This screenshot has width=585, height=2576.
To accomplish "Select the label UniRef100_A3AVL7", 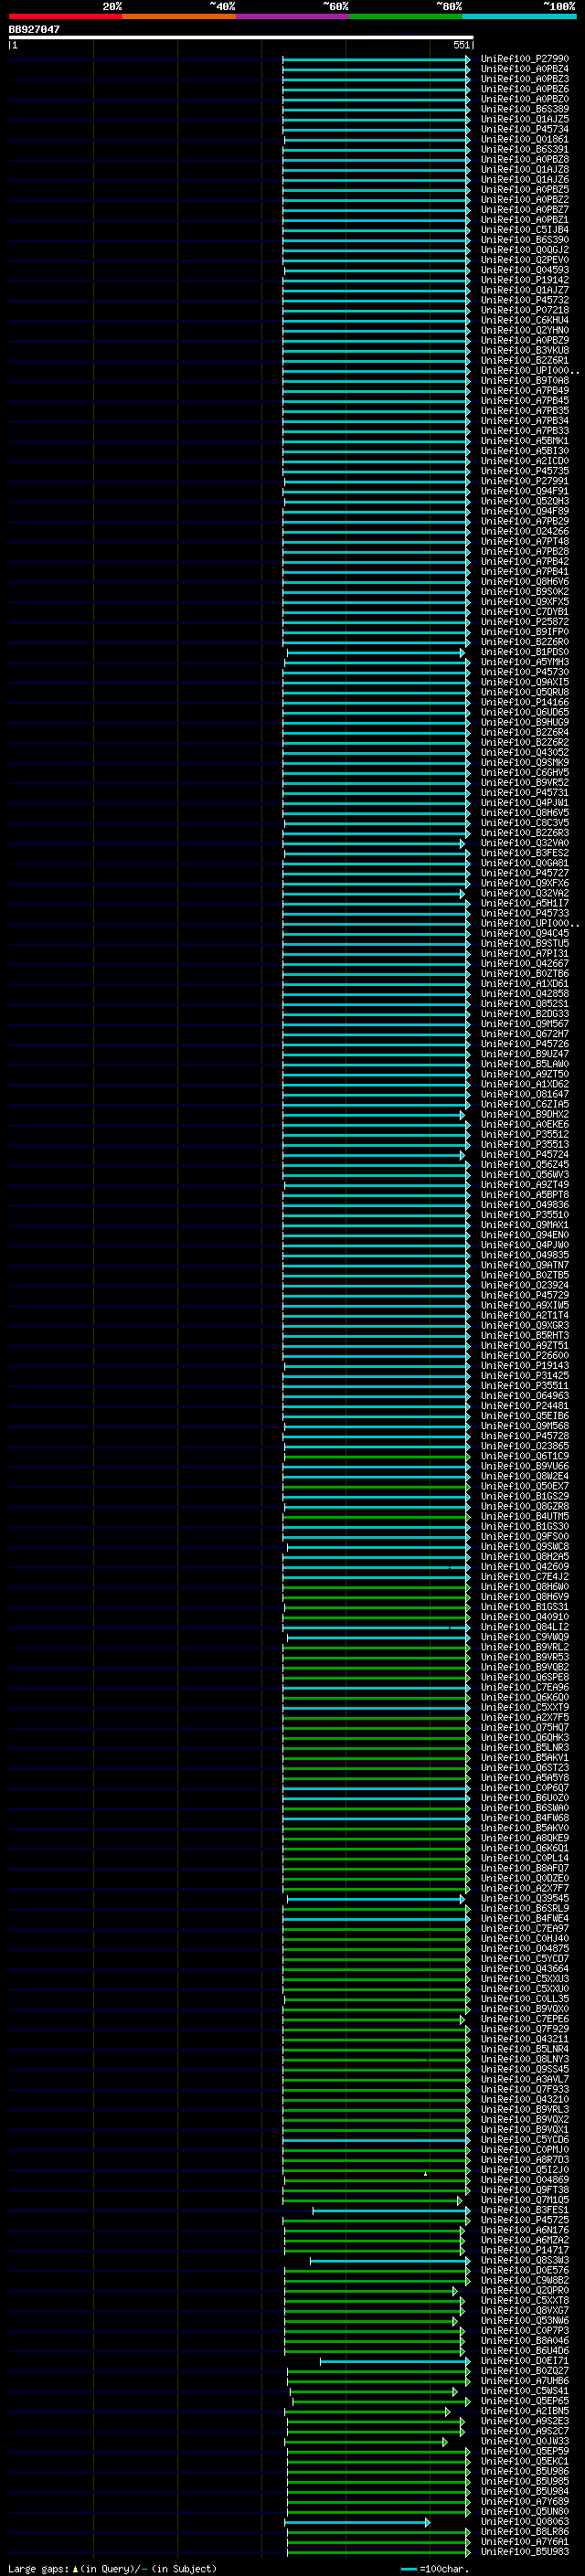I will click(525, 2079).
